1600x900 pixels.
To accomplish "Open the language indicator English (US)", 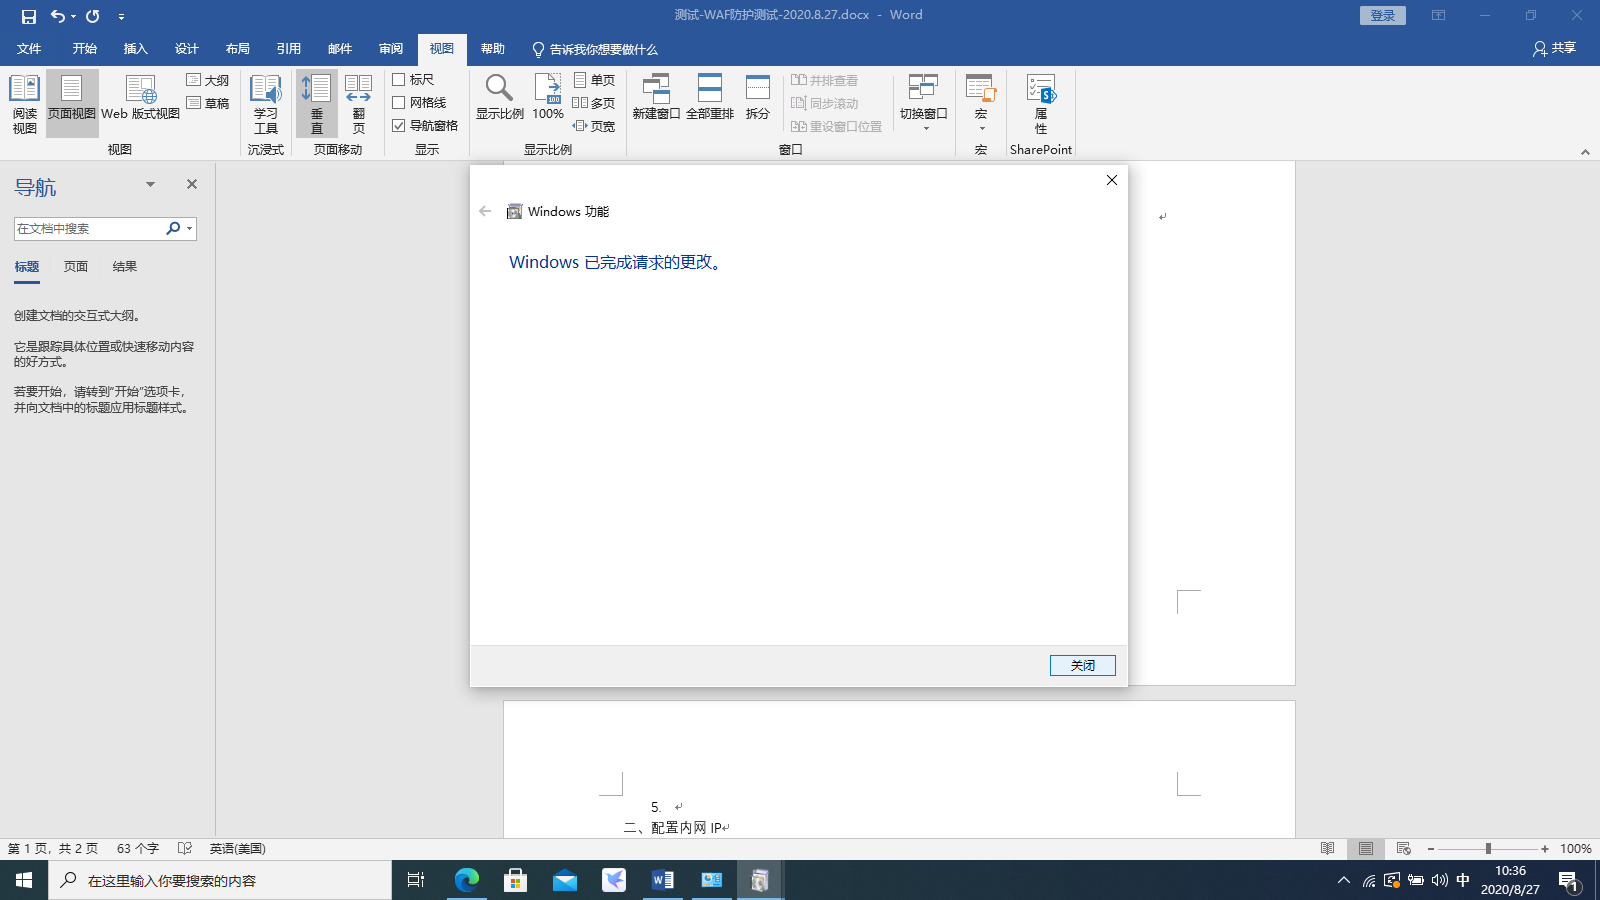I will pos(237,848).
